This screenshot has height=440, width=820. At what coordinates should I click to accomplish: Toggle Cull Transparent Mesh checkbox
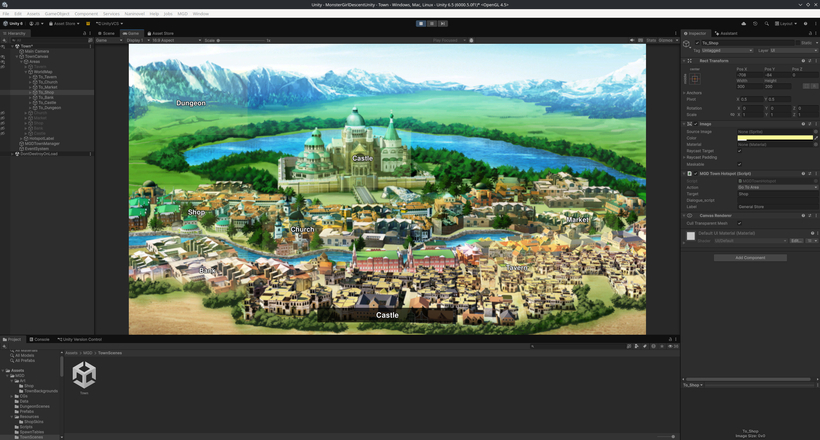739,223
